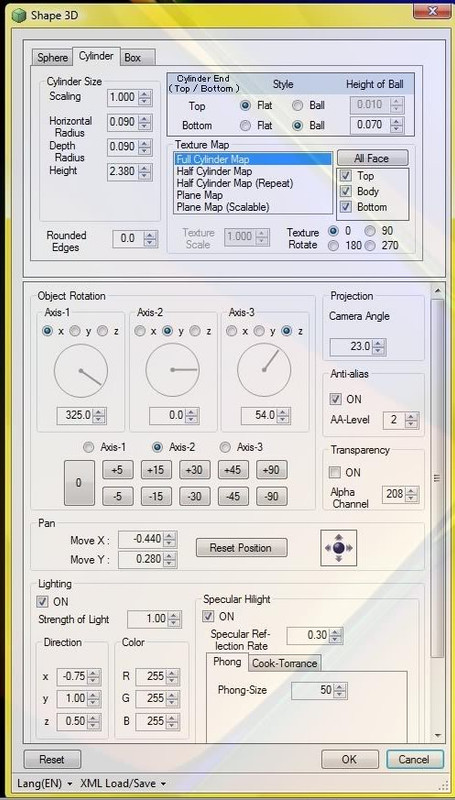Disable the Anti-alias ON checkbox
Screen dimensions: 455x800
click(335, 399)
